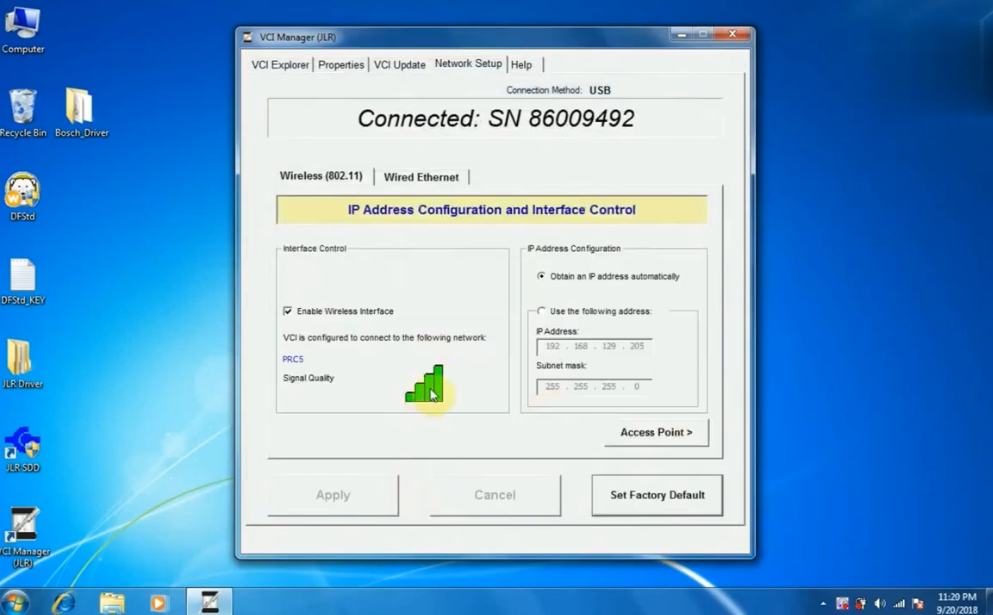Screen dimensions: 993x615
Task: Click the Signal Quality label
Action: 308,378
